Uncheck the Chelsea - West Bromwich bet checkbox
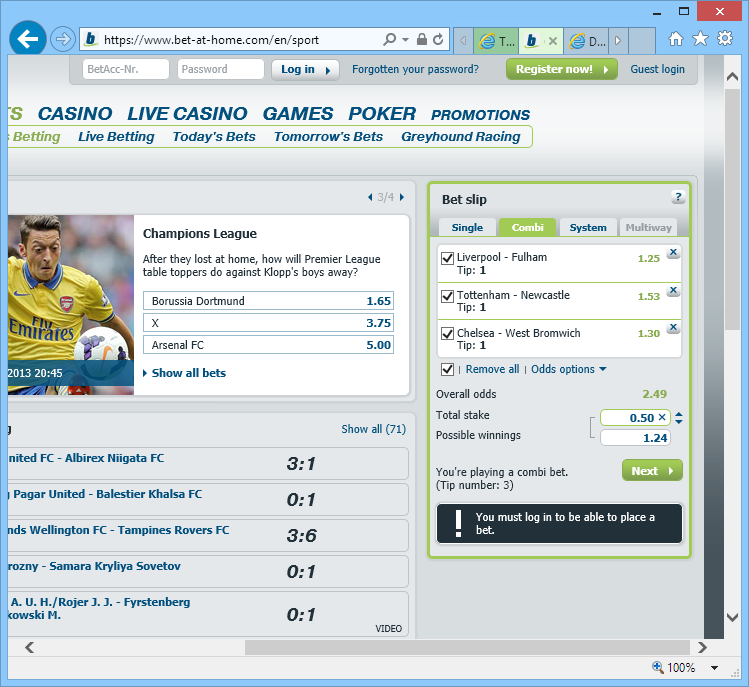The height and width of the screenshot is (687, 749). (447, 333)
